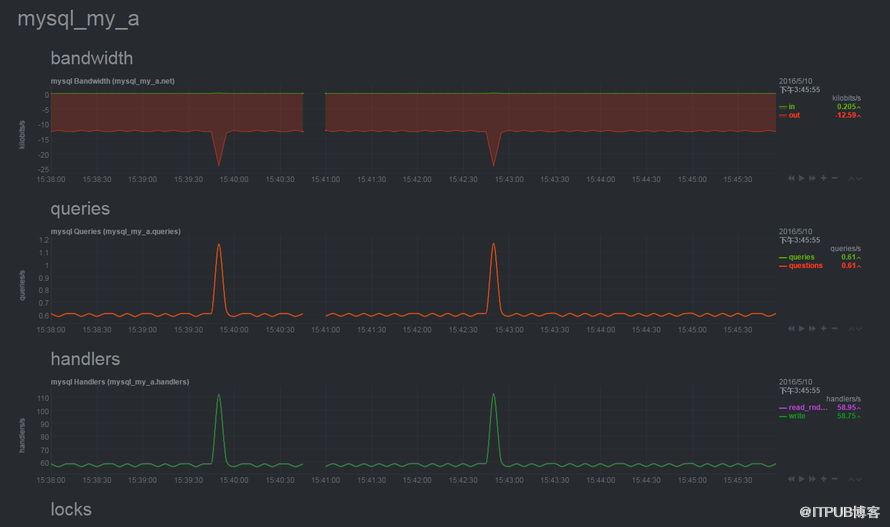Click the handlers chart peak near 15:42:50
The image size is (890, 527).
493,395
